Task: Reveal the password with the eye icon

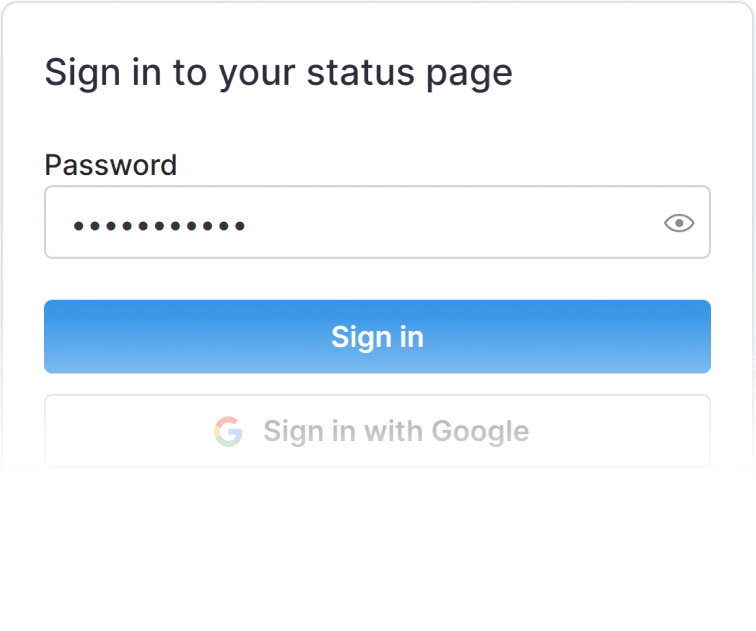Action: pos(679,223)
